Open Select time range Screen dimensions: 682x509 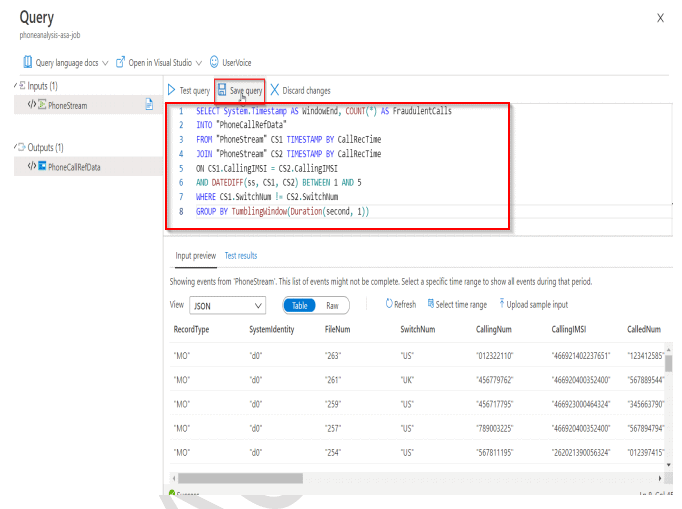pos(461,305)
